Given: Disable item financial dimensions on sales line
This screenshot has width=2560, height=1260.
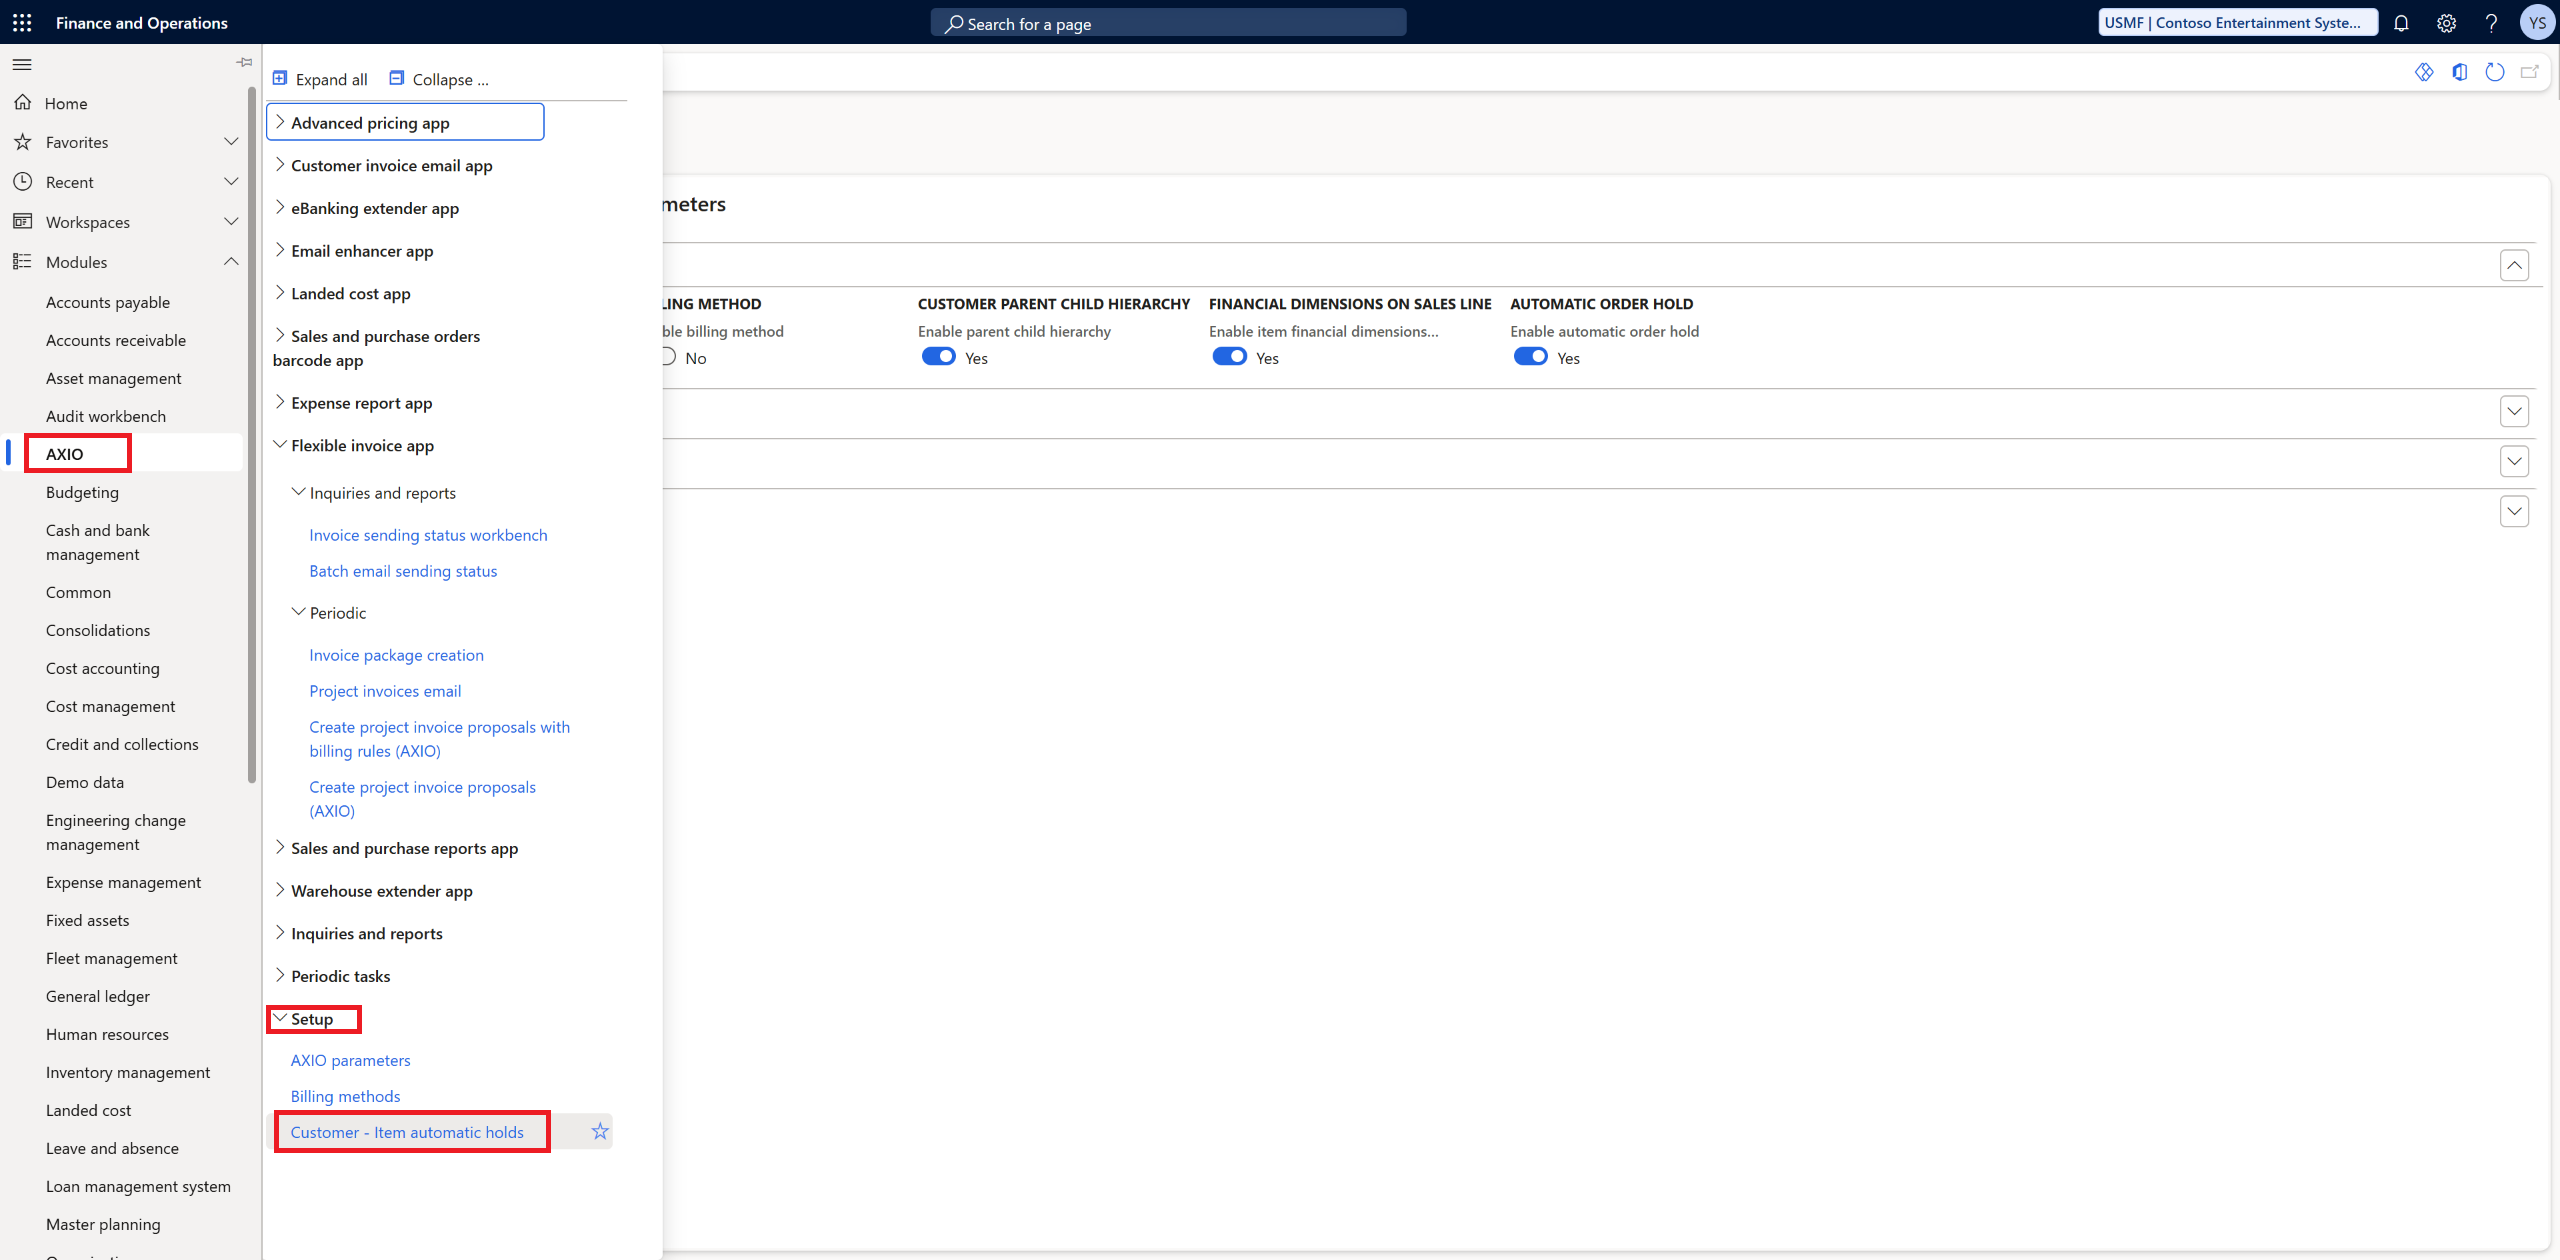Looking at the screenshot, I should click(1231, 356).
